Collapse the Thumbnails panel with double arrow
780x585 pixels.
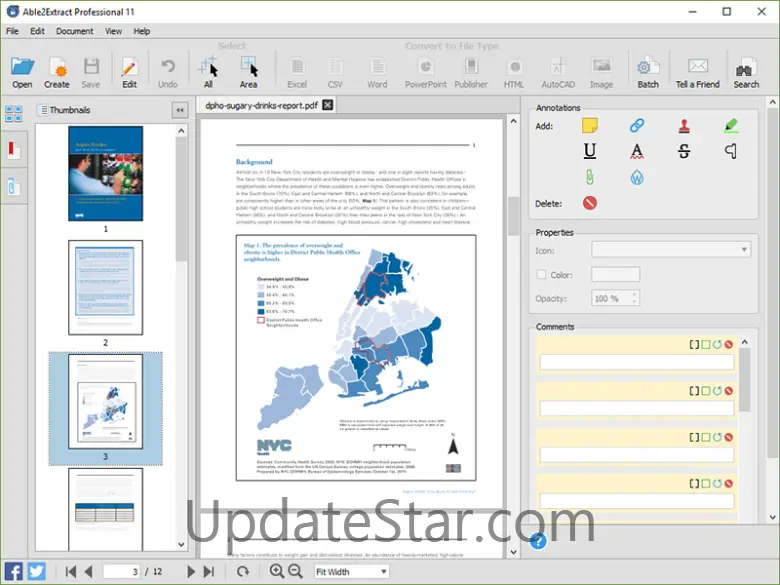[180, 110]
